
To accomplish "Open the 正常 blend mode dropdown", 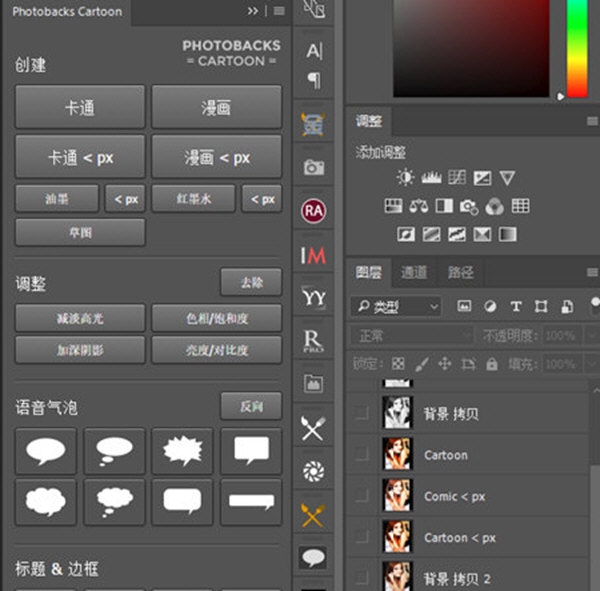I will pyautogui.click(x=410, y=335).
